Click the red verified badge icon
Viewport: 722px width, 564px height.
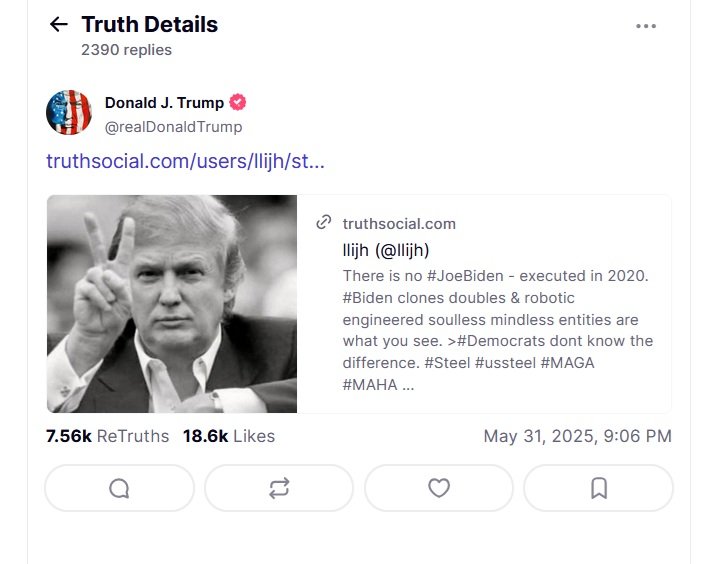[238, 102]
